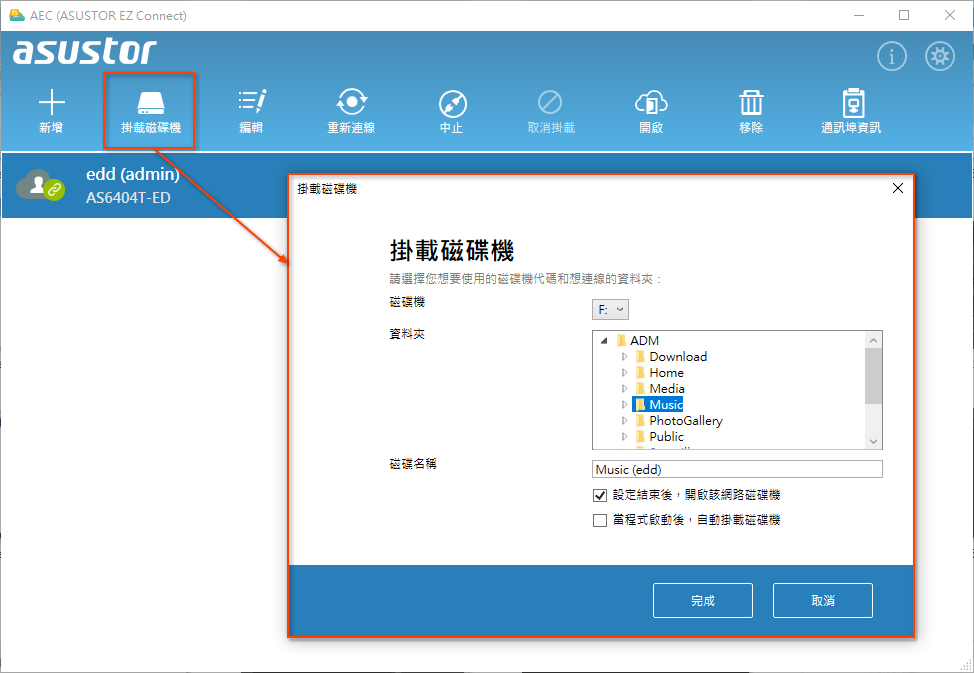Select the Media folder
This screenshot has height=673, width=974.
(x=660, y=388)
